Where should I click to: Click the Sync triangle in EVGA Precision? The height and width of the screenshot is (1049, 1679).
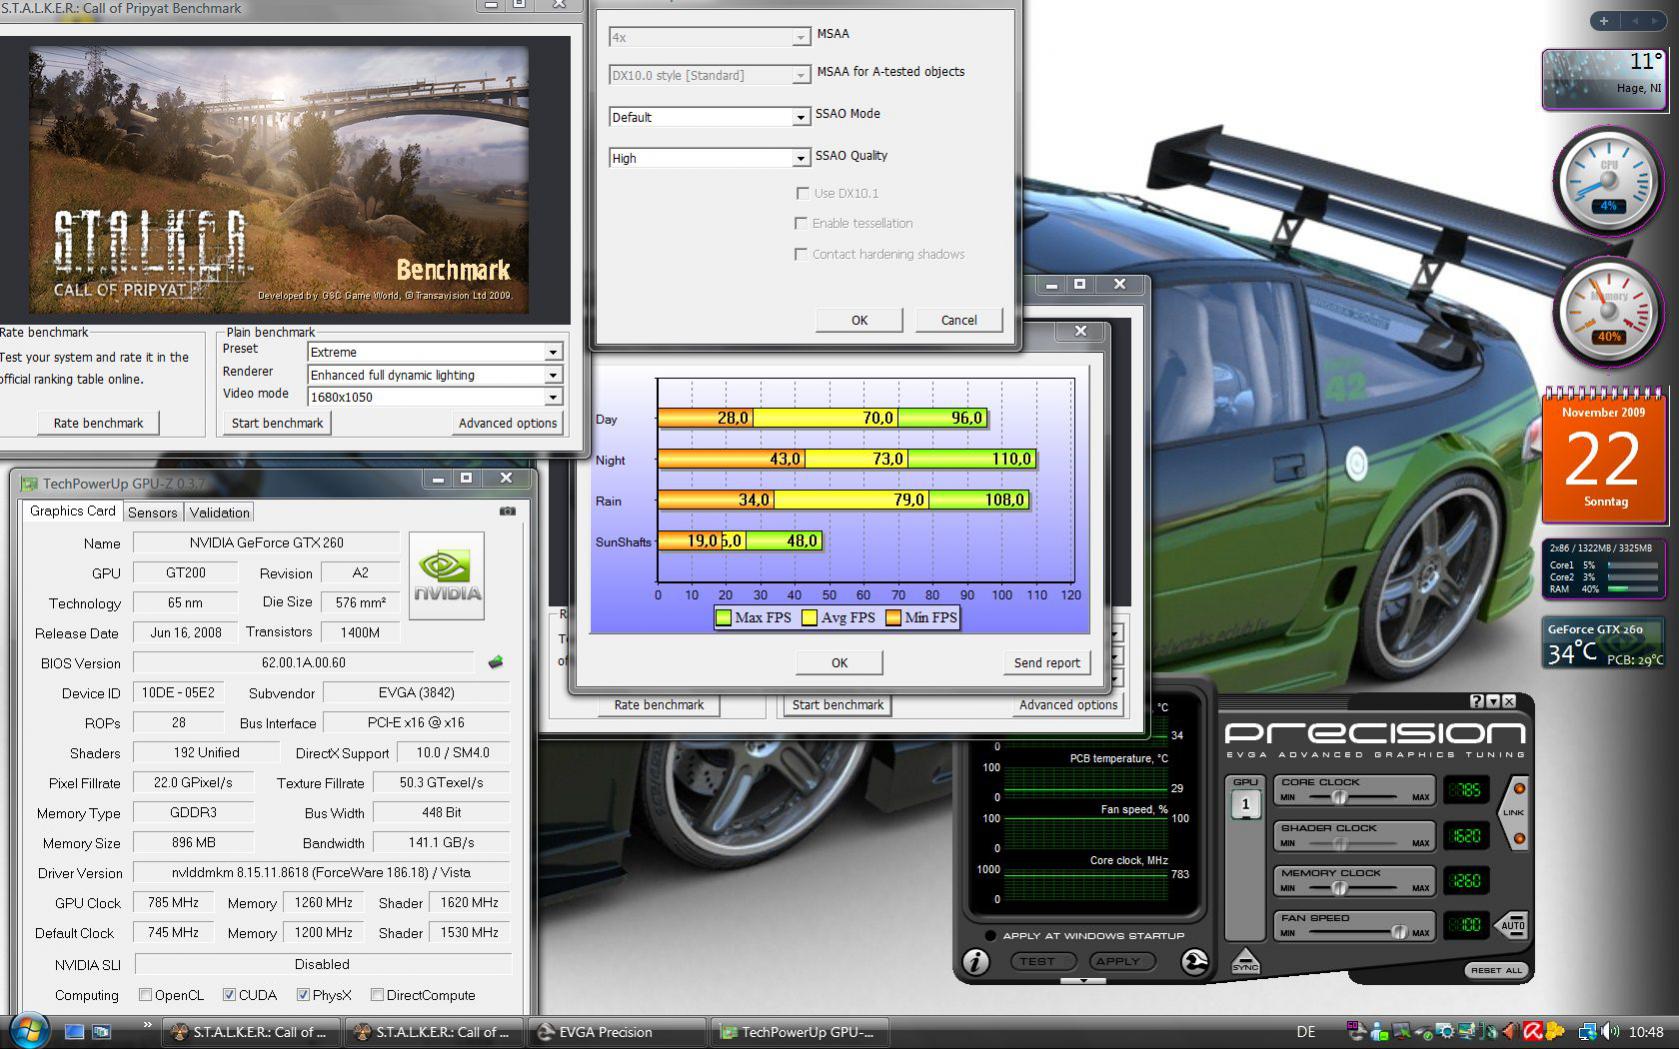pos(1245,961)
